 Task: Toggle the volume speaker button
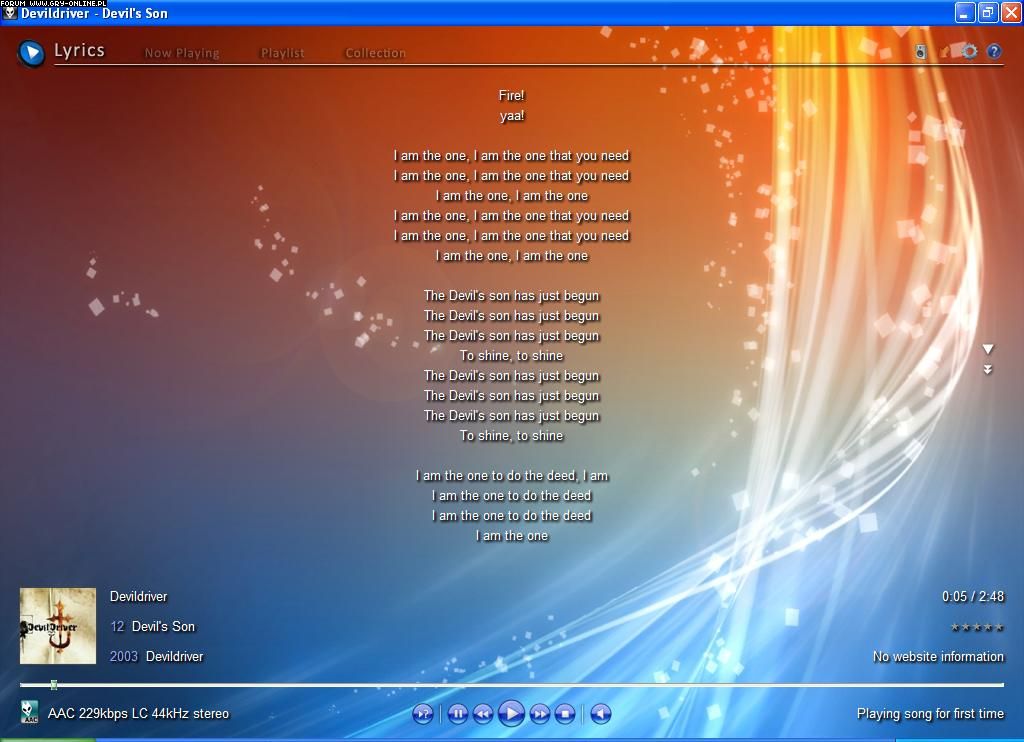(x=600, y=713)
